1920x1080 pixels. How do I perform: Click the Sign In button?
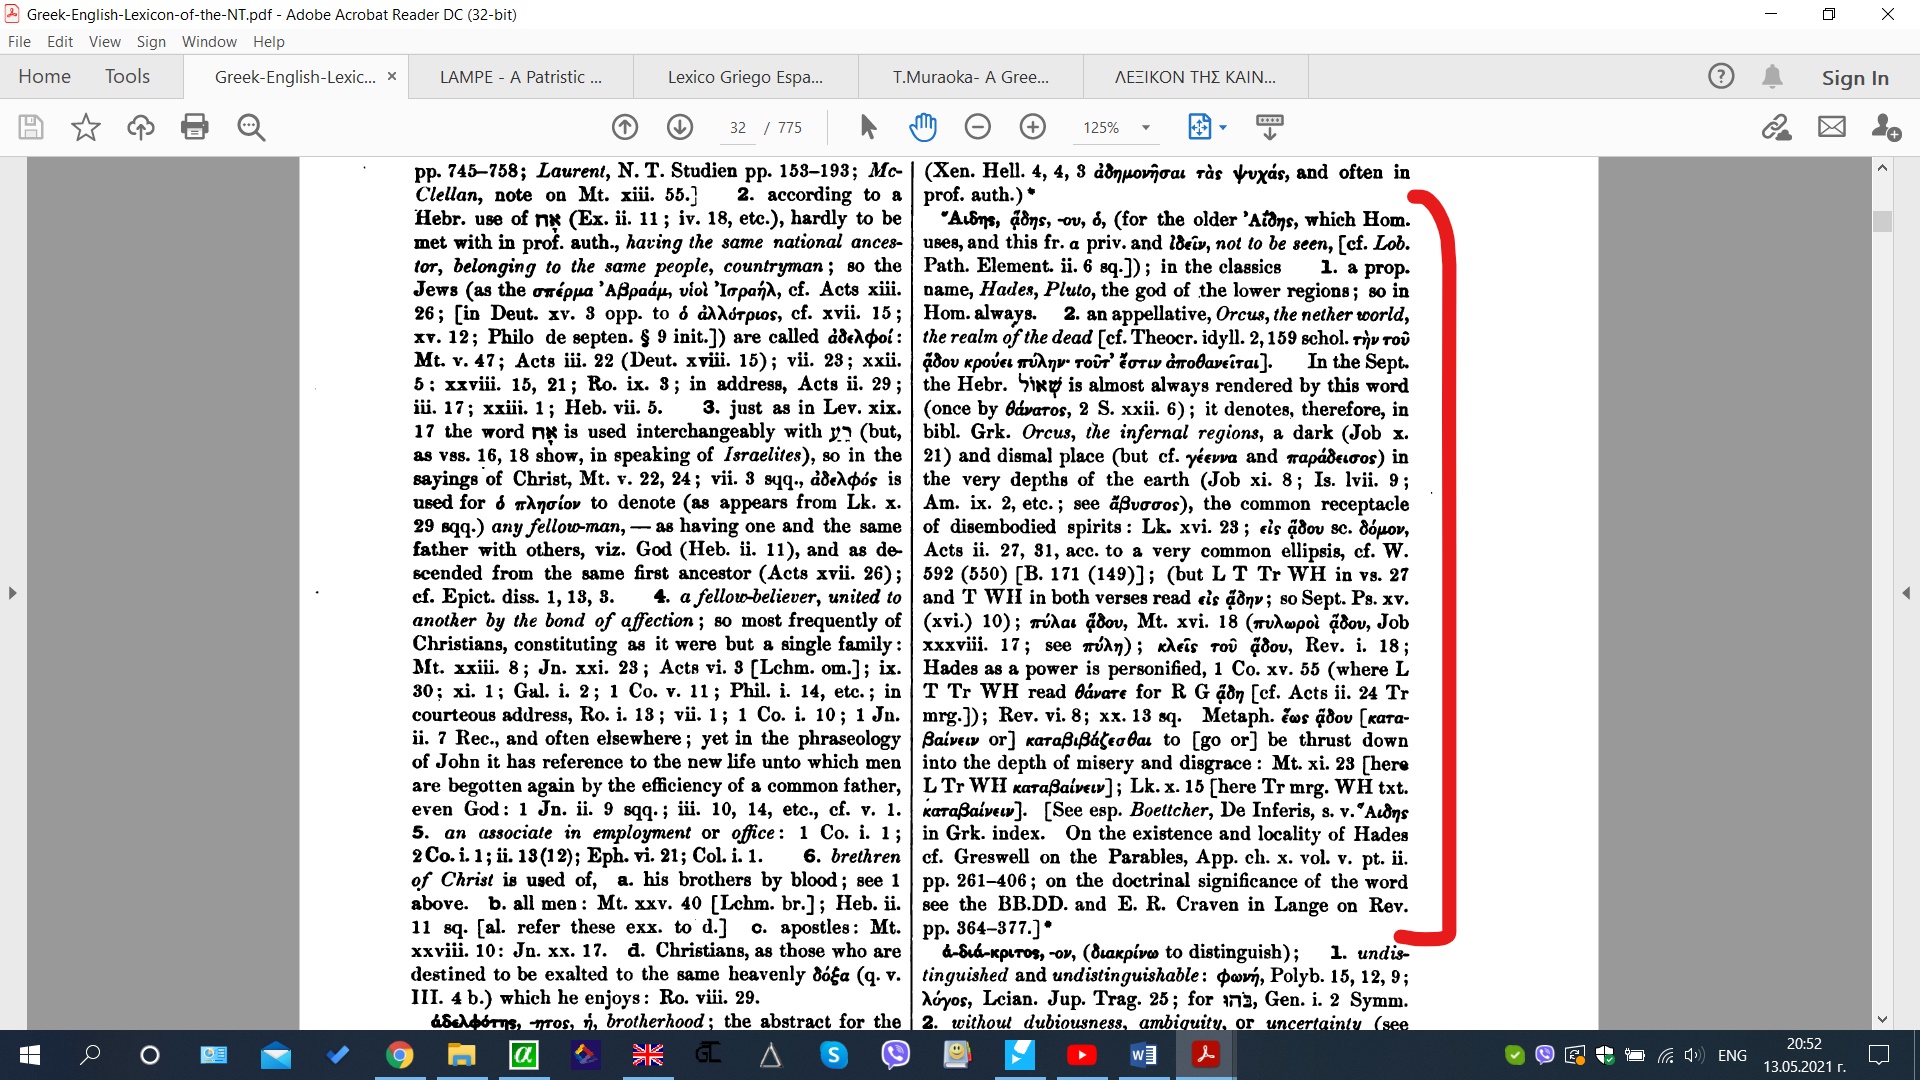click(1854, 77)
